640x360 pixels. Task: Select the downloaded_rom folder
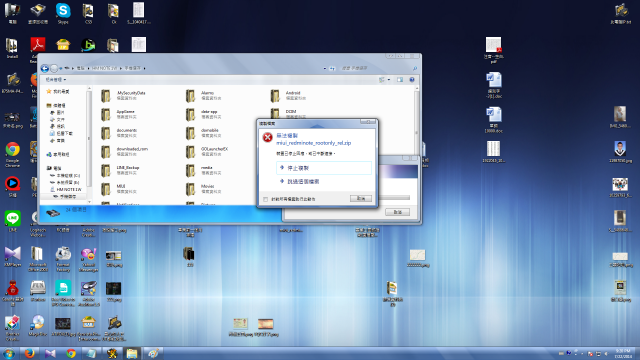(124, 152)
